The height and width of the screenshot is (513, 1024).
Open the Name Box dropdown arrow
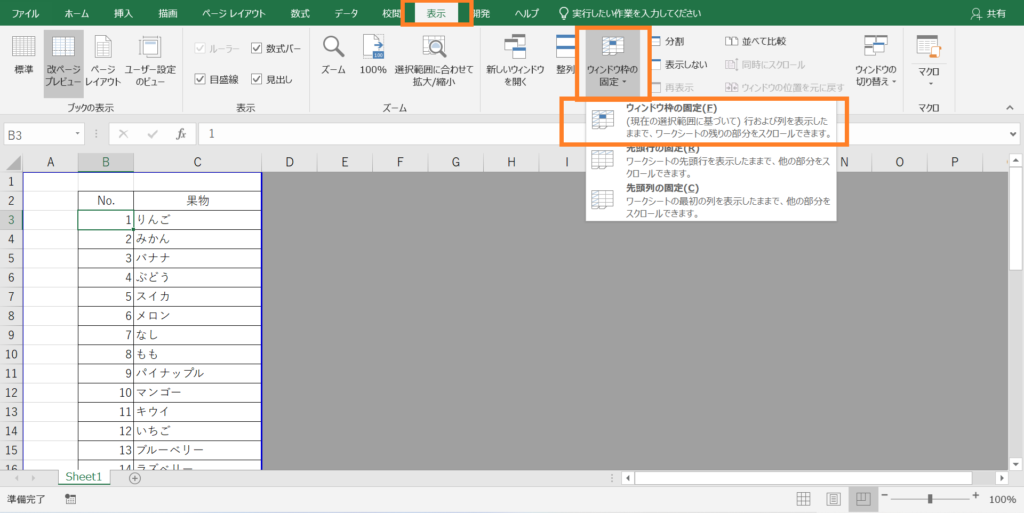click(78, 134)
